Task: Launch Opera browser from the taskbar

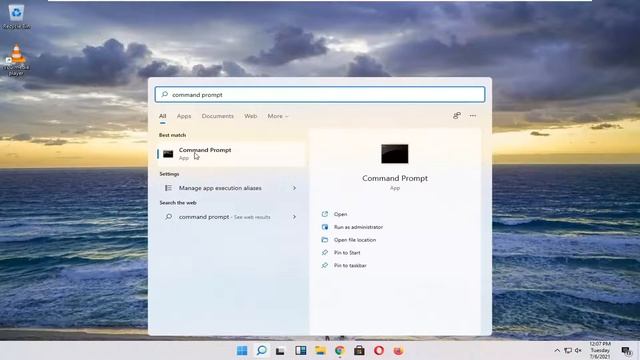Action: point(379,351)
